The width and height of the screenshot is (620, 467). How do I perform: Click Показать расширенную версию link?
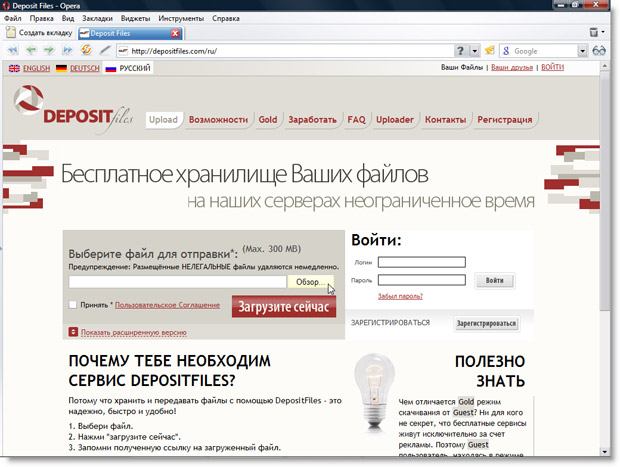134,333
